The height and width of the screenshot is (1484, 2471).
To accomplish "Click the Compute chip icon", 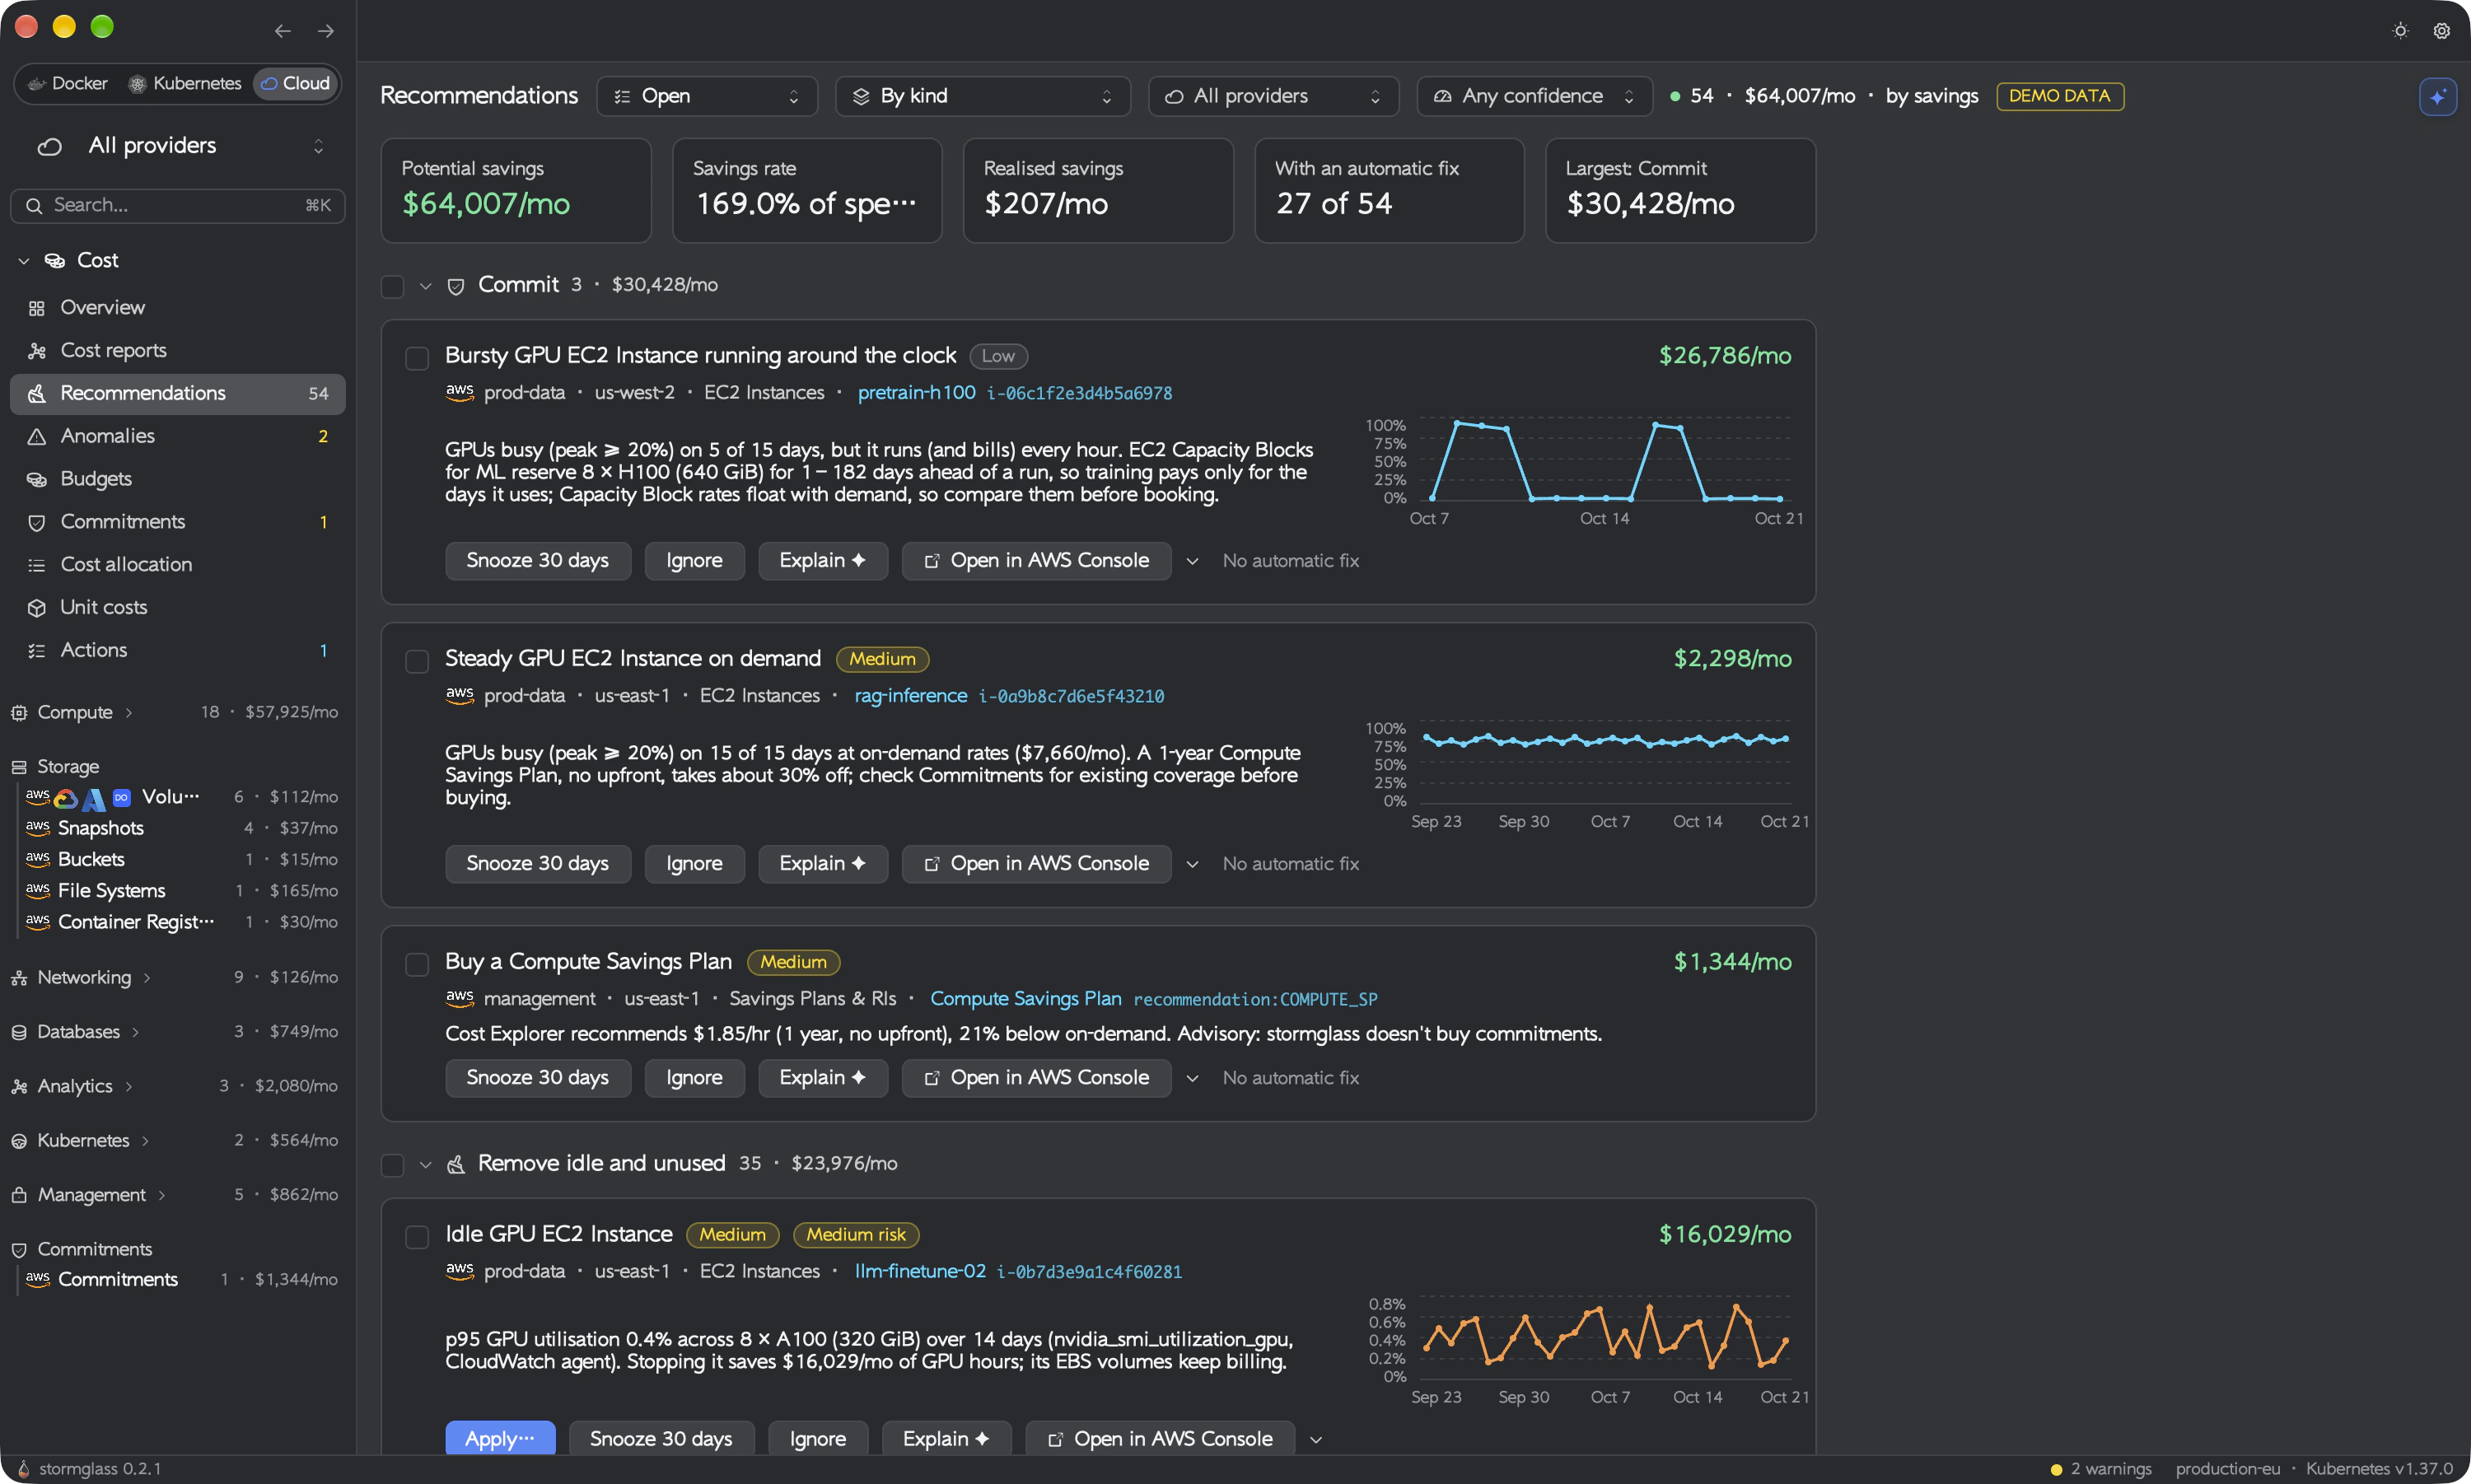I will [x=19, y=713].
